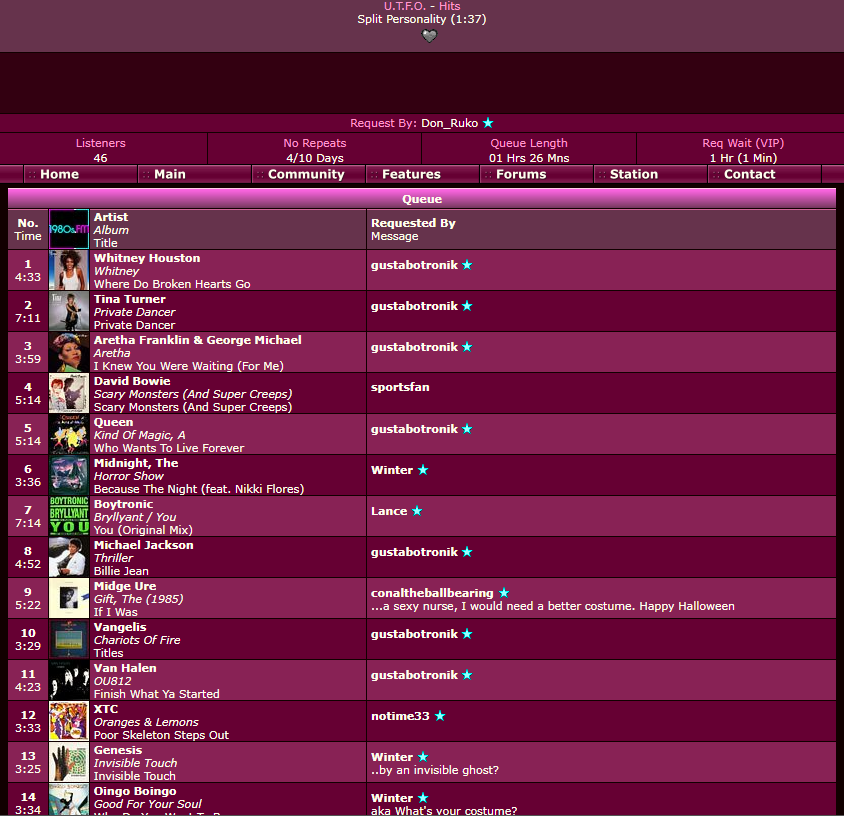Click the star icon next to Don_Ruko
The height and width of the screenshot is (816, 844).
point(488,123)
